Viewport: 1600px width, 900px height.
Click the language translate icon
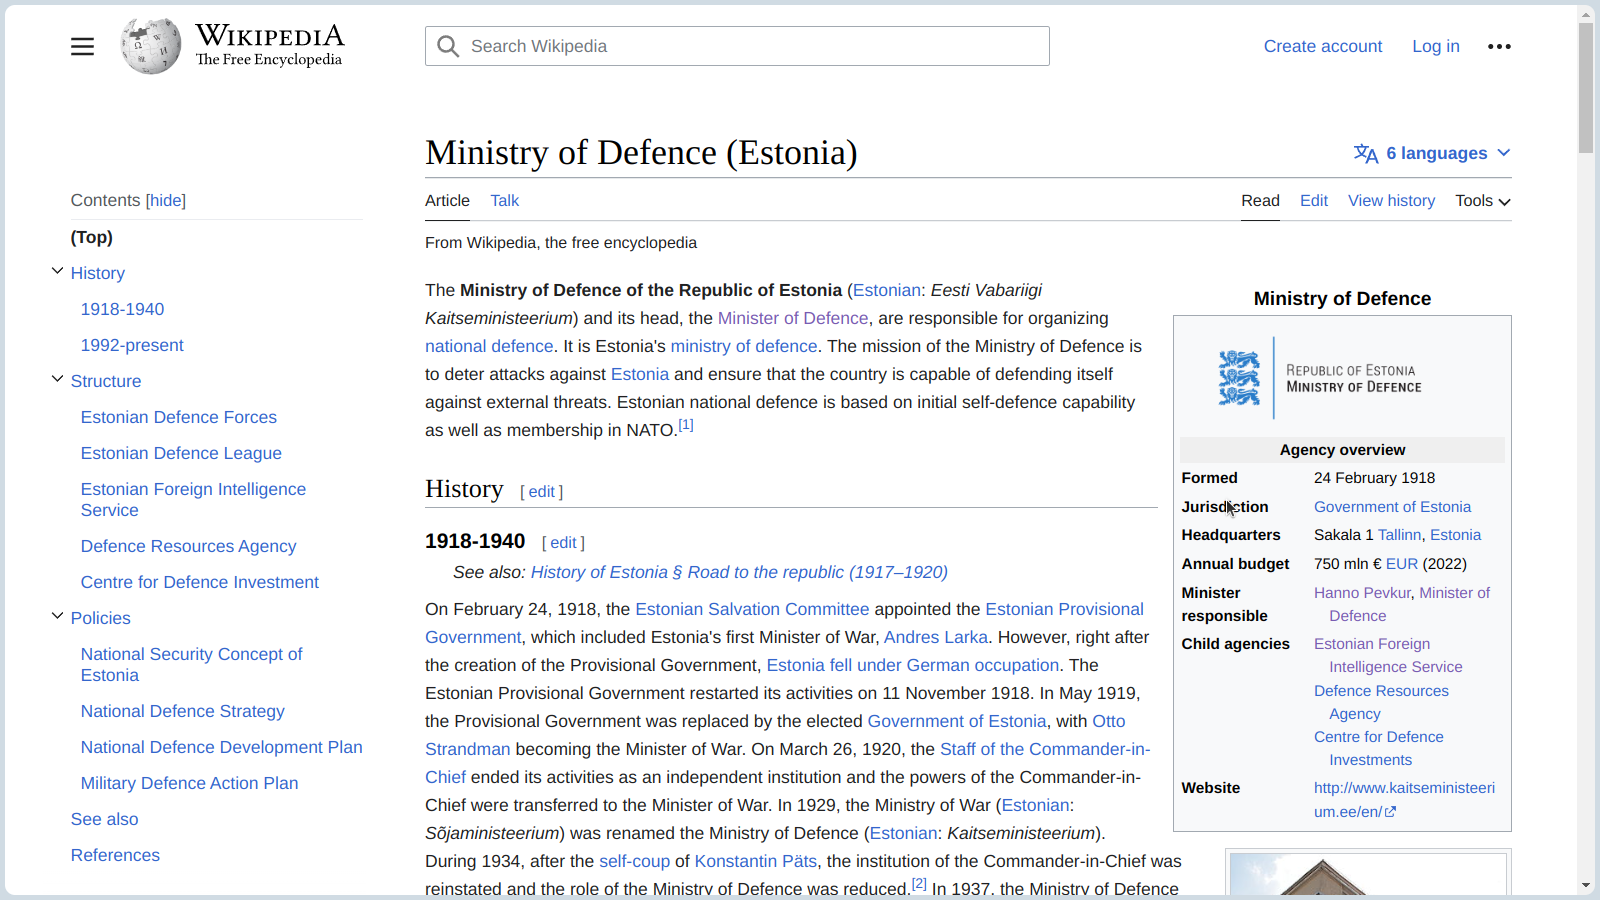1366,153
